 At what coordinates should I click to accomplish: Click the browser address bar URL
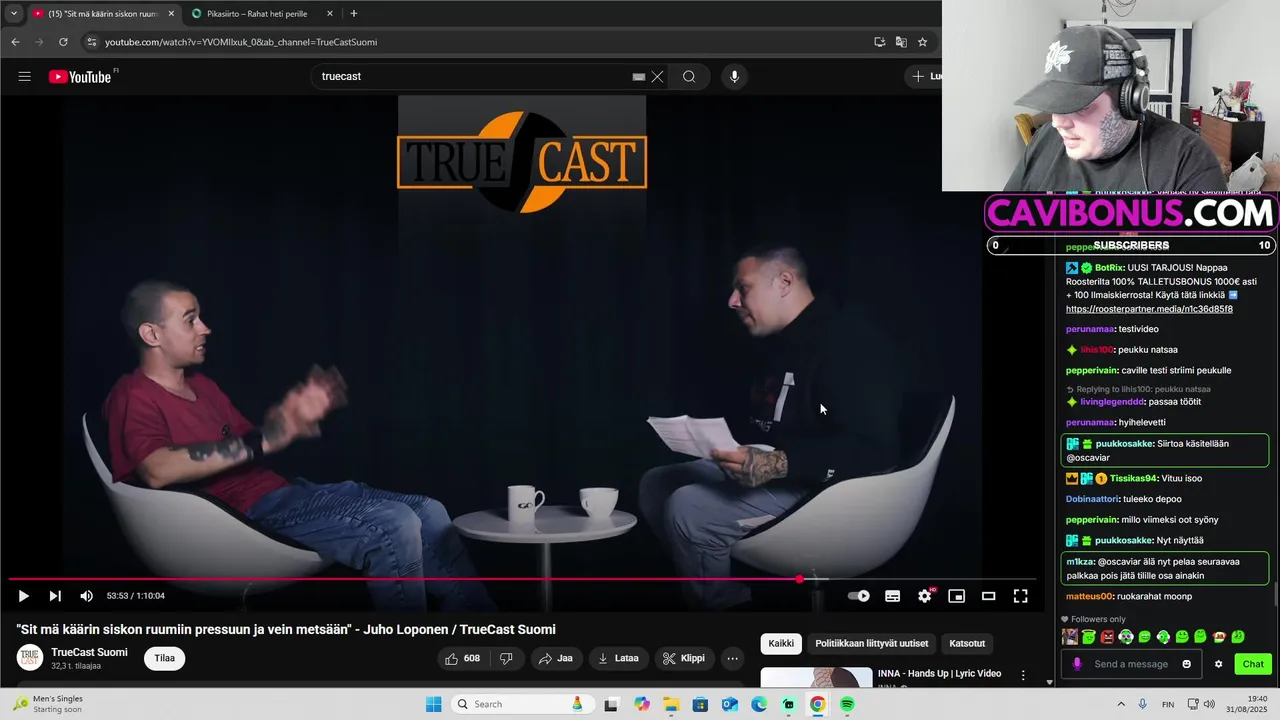coord(241,42)
